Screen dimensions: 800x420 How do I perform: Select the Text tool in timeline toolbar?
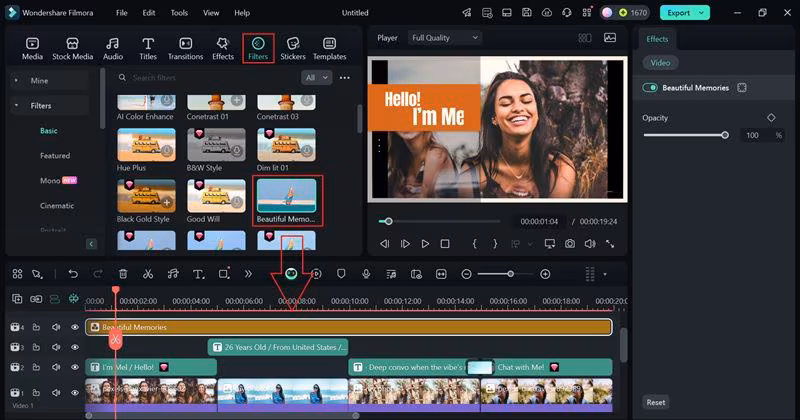pos(198,274)
